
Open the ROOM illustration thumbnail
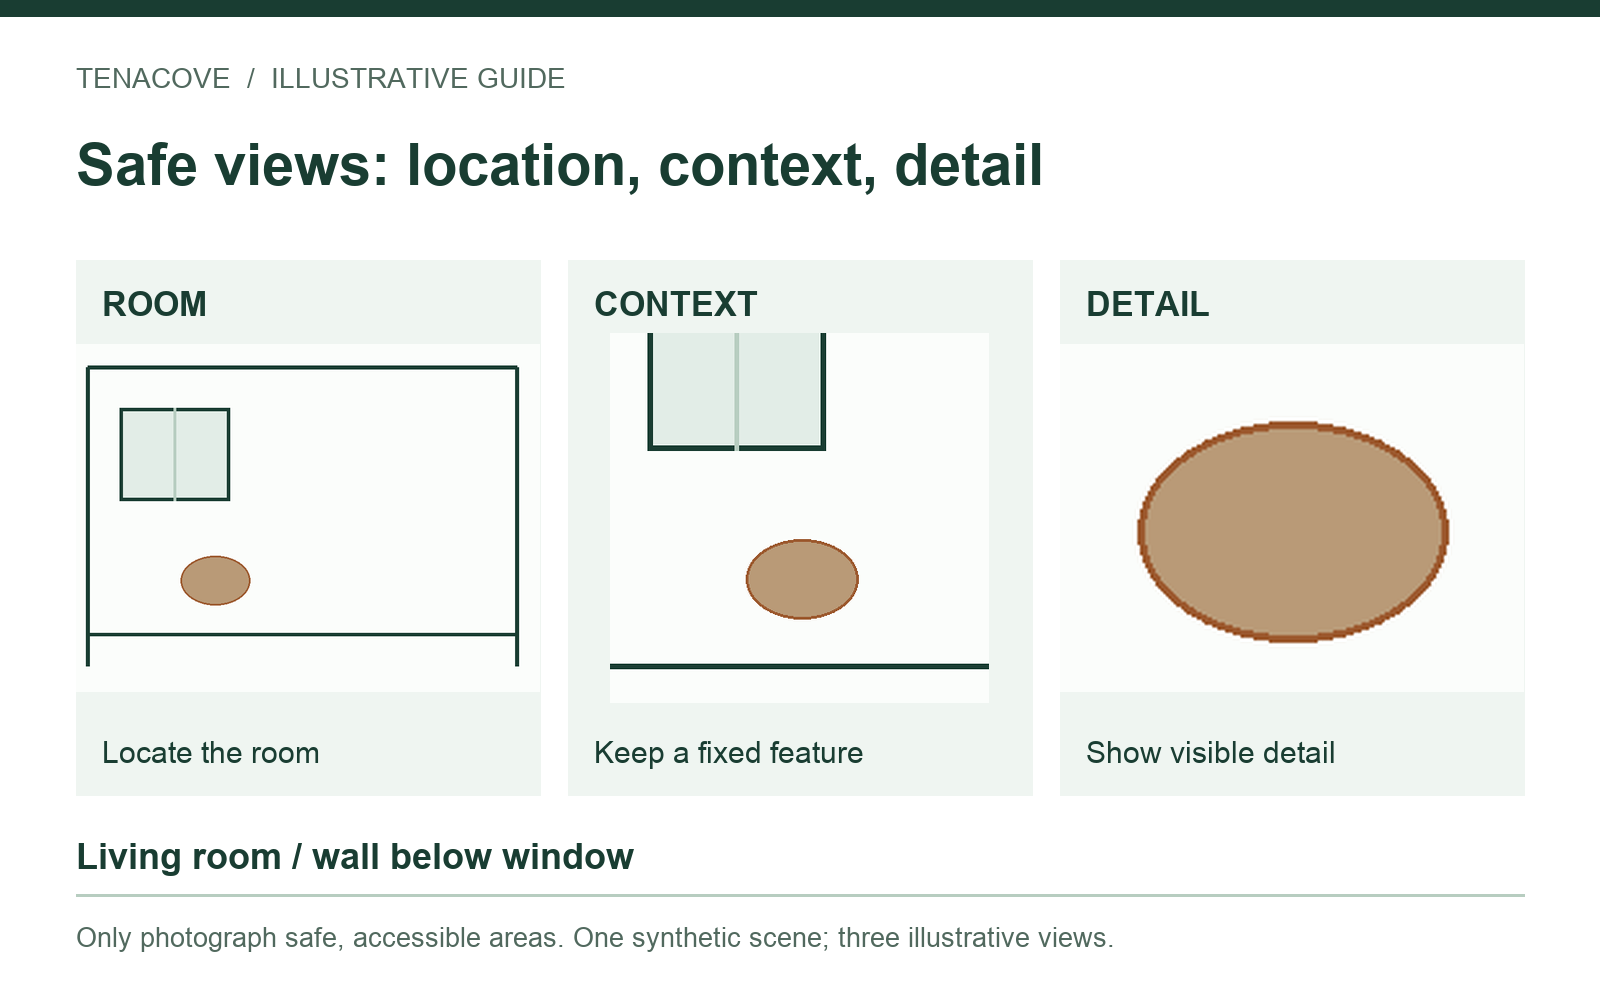tap(308, 518)
